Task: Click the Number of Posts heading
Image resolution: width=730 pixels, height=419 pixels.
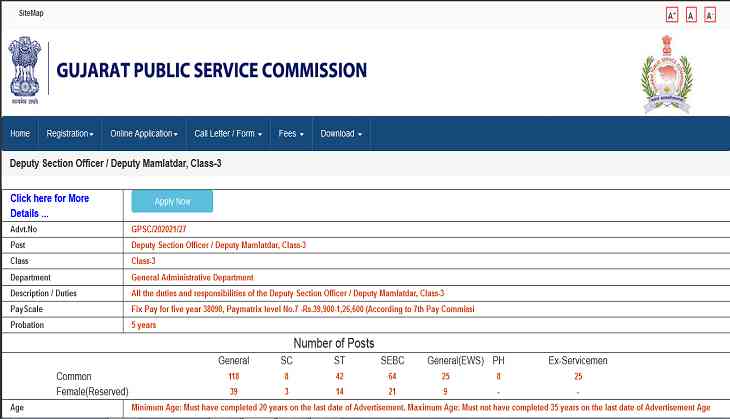Action: [x=334, y=344]
